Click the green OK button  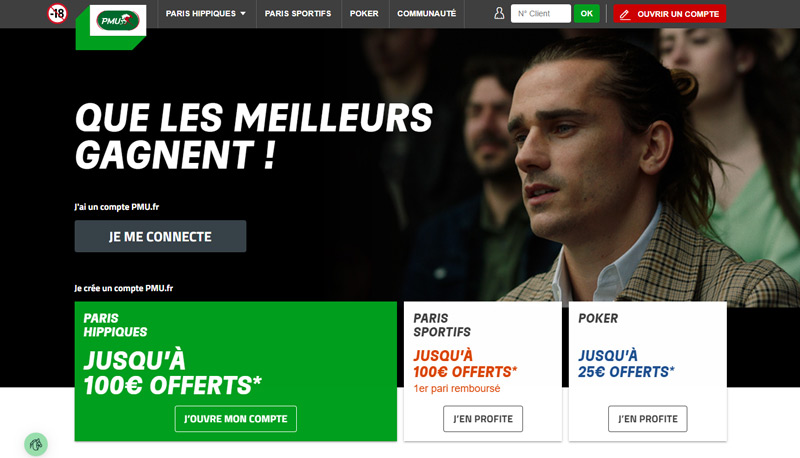[586, 13]
